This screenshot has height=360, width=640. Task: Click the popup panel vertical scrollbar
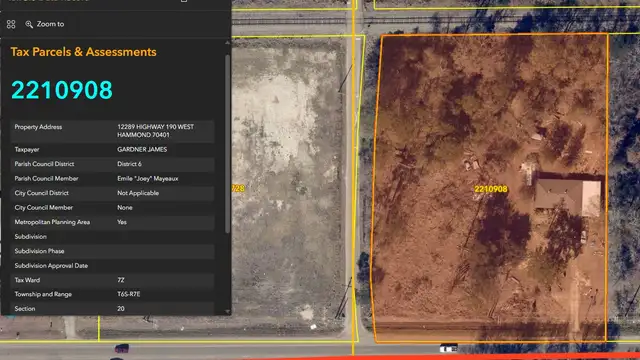coord(227,144)
